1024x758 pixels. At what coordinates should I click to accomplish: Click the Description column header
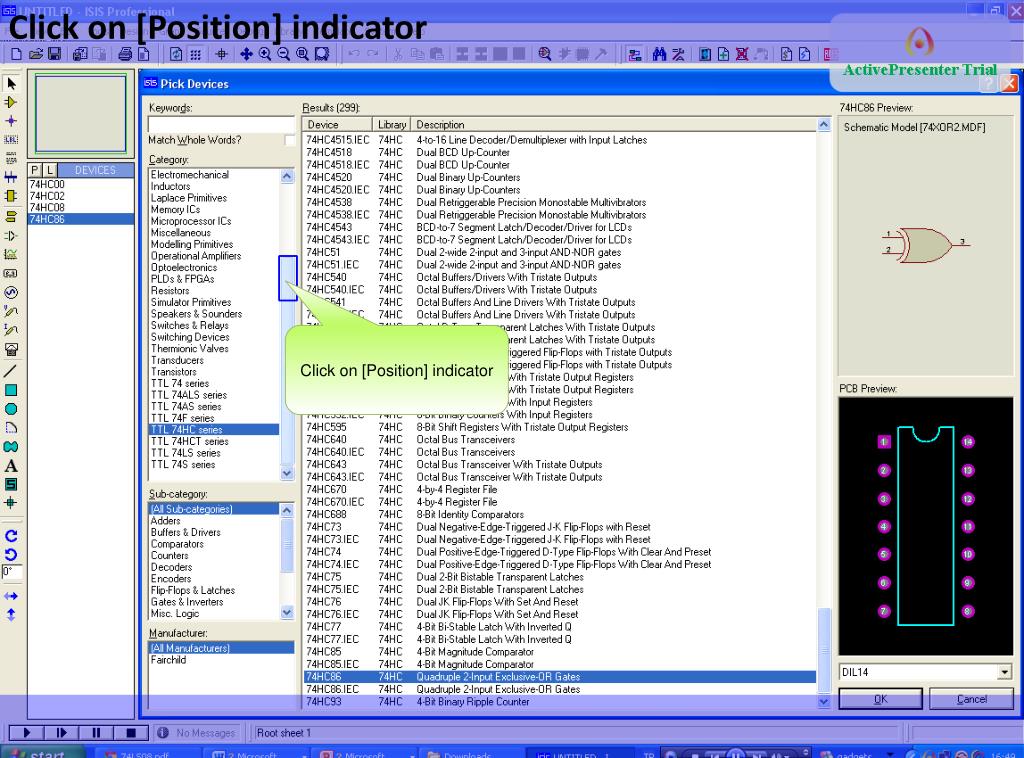pyautogui.click(x=614, y=125)
